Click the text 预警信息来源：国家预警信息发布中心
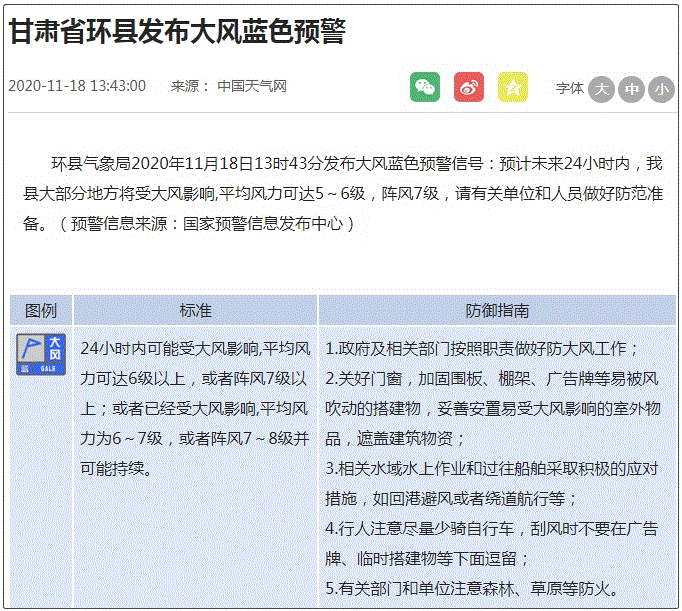This screenshot has width=682, height=611. click(x=207, y=224)
